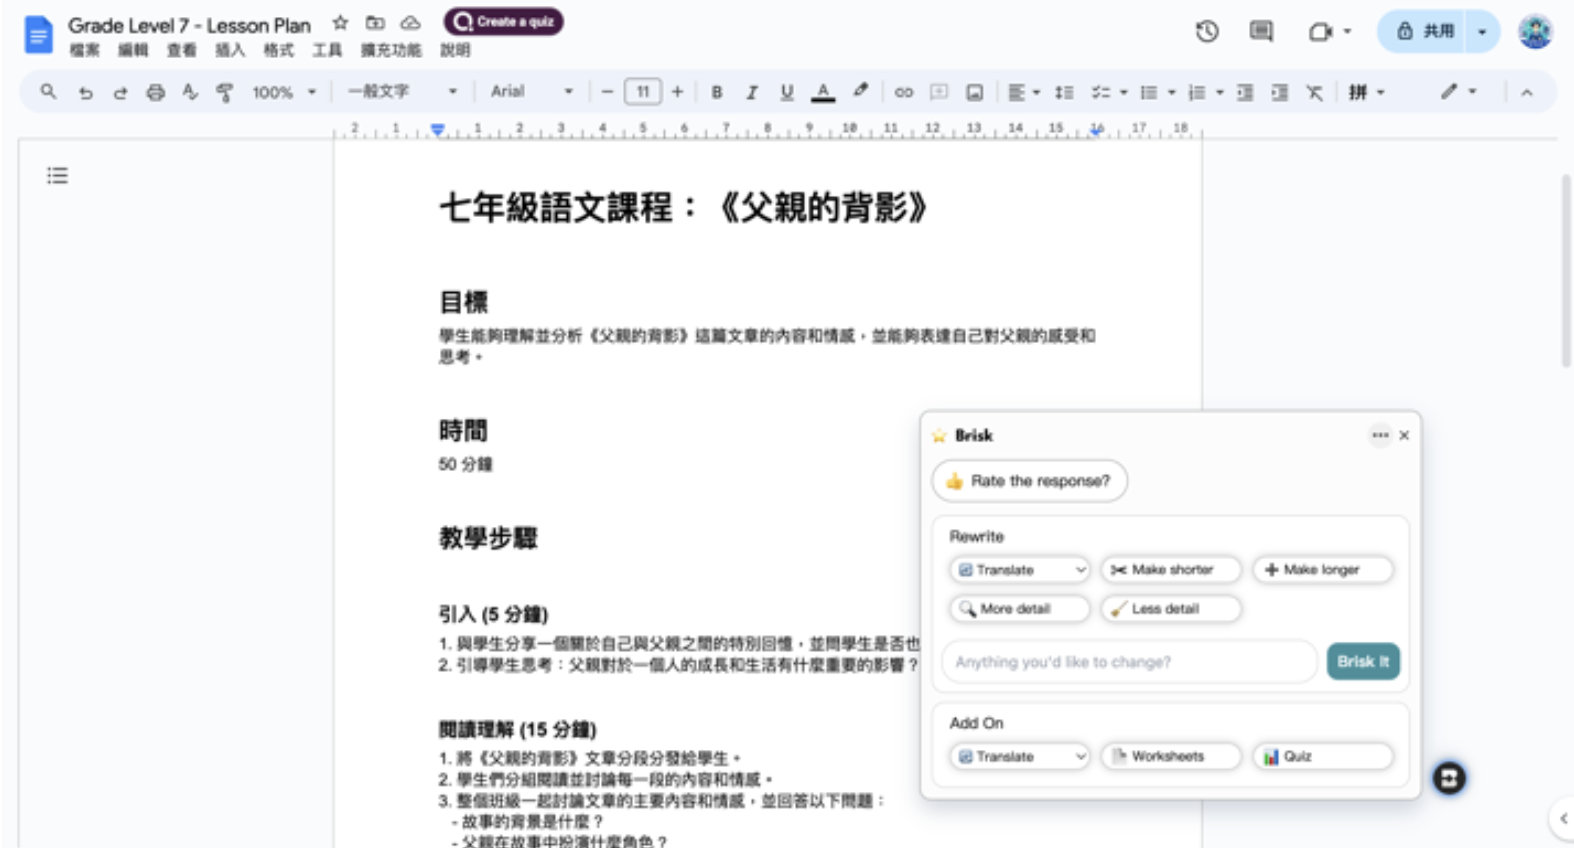Open the 插入 menu
Screen dimensions: 1574x848
coord(230,50)
